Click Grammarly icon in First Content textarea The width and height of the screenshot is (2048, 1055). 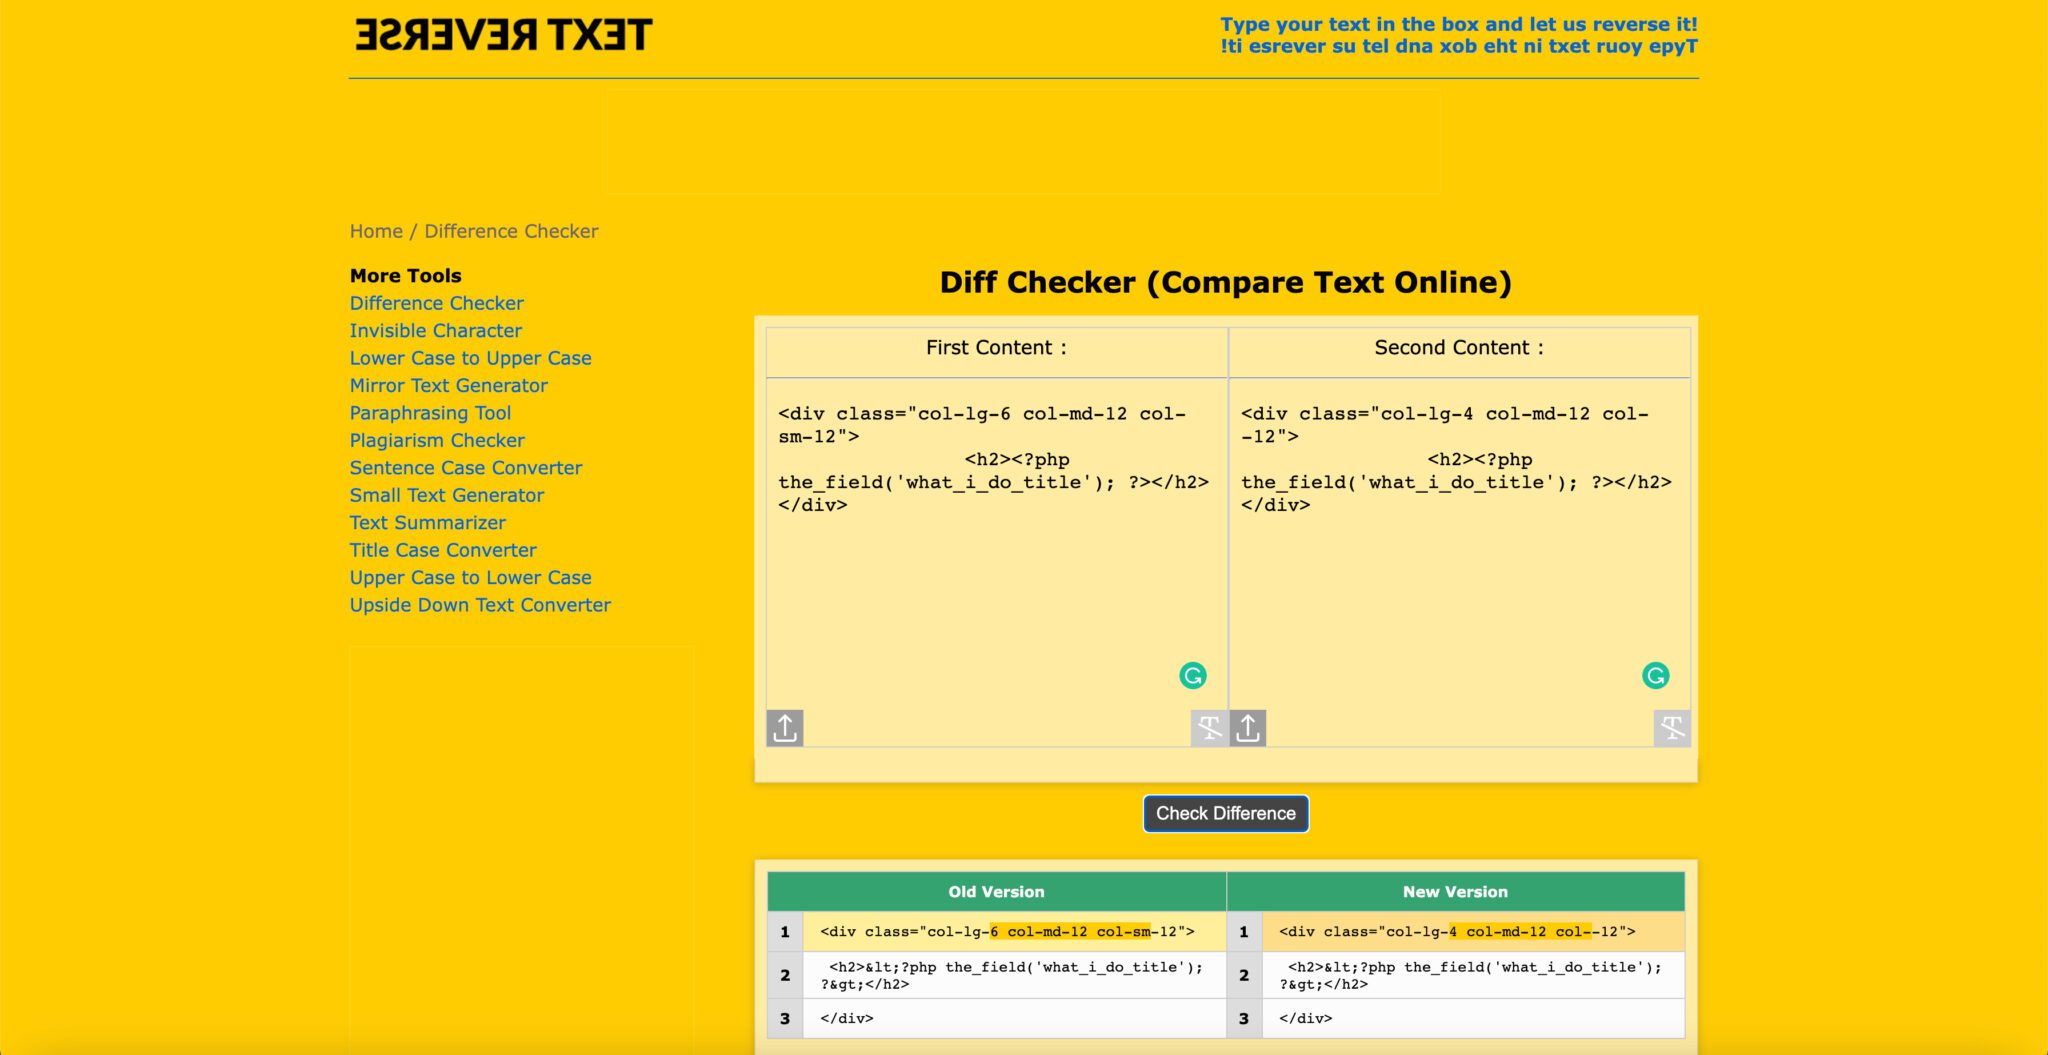coord(1193,676)
